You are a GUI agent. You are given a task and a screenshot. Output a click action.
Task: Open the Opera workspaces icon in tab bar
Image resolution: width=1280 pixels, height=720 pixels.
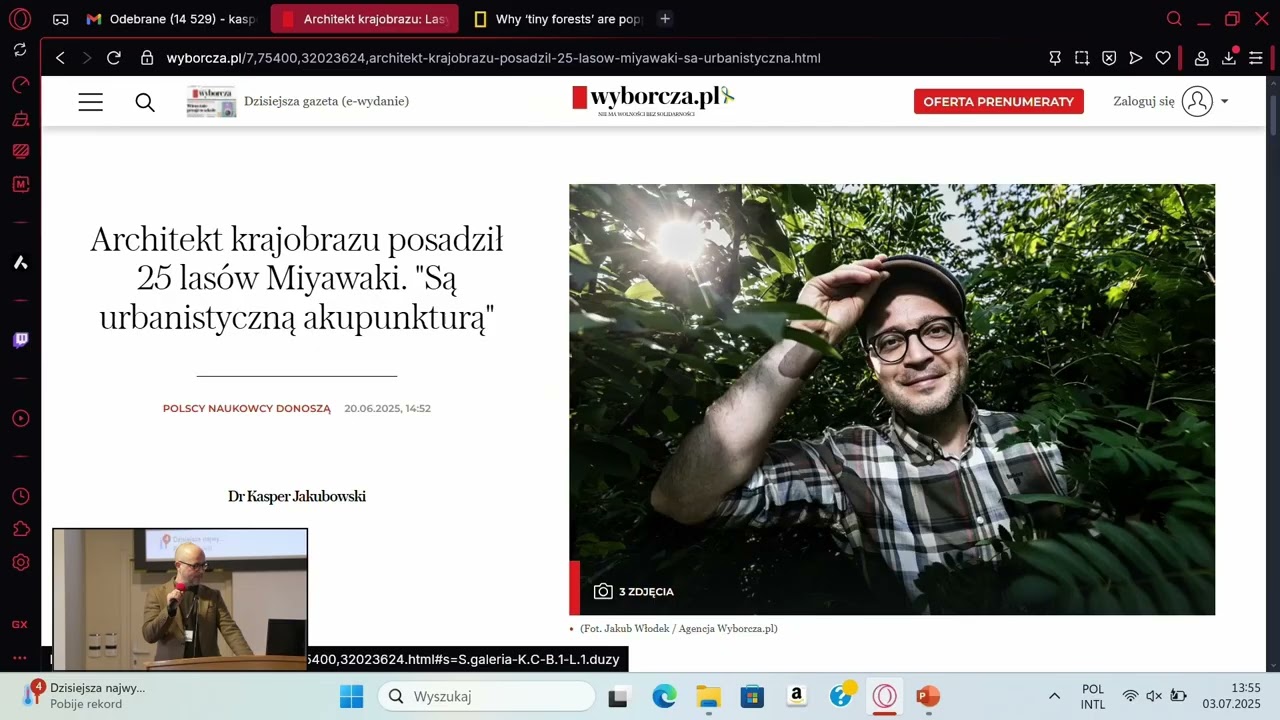click(61, 19)
